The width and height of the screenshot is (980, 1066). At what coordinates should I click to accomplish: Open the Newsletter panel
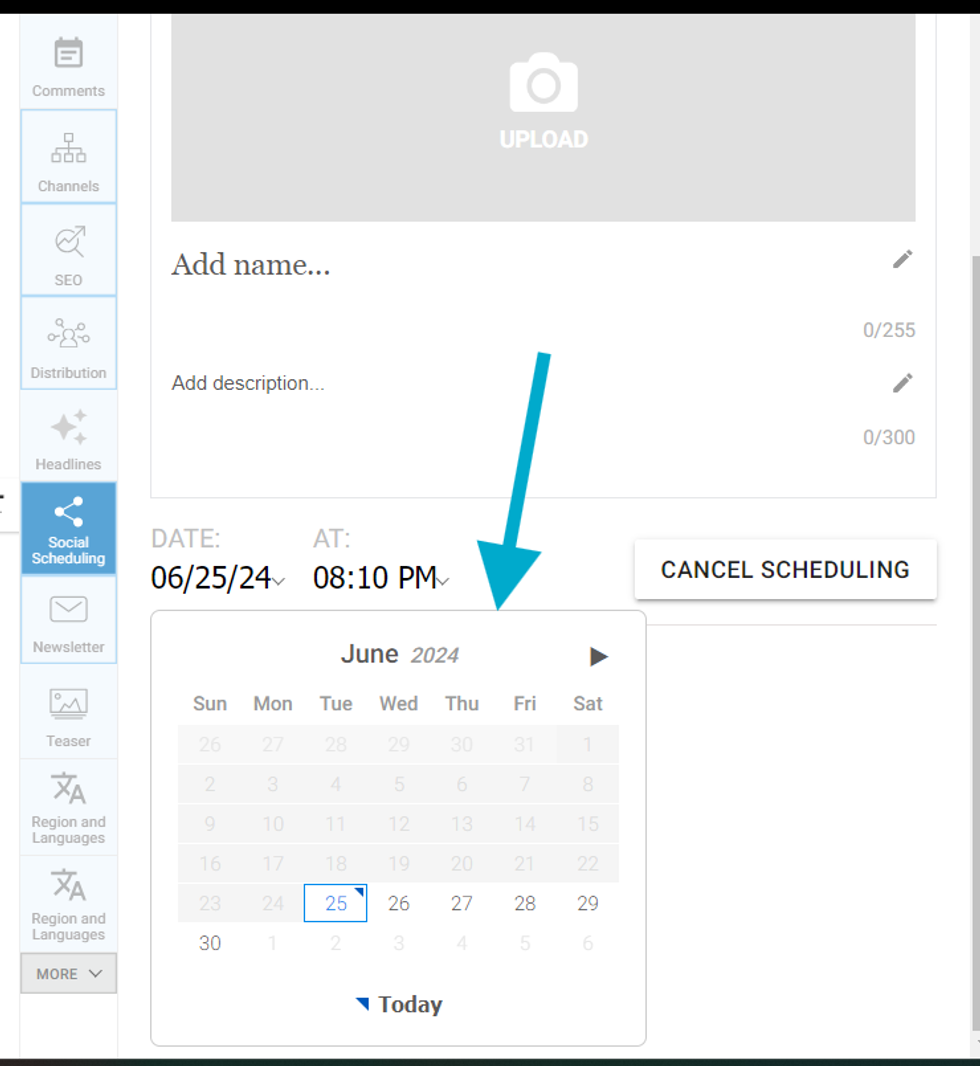pyautogui.click(x=68, y=620)
